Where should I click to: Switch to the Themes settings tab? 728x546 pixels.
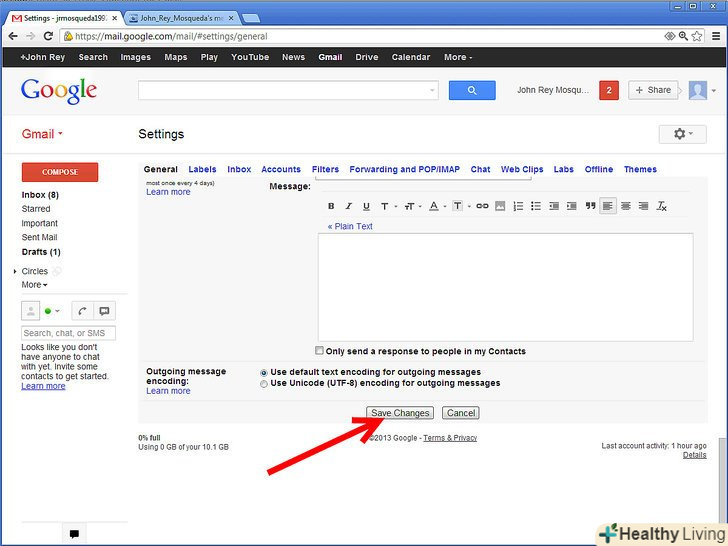(640, 169)
